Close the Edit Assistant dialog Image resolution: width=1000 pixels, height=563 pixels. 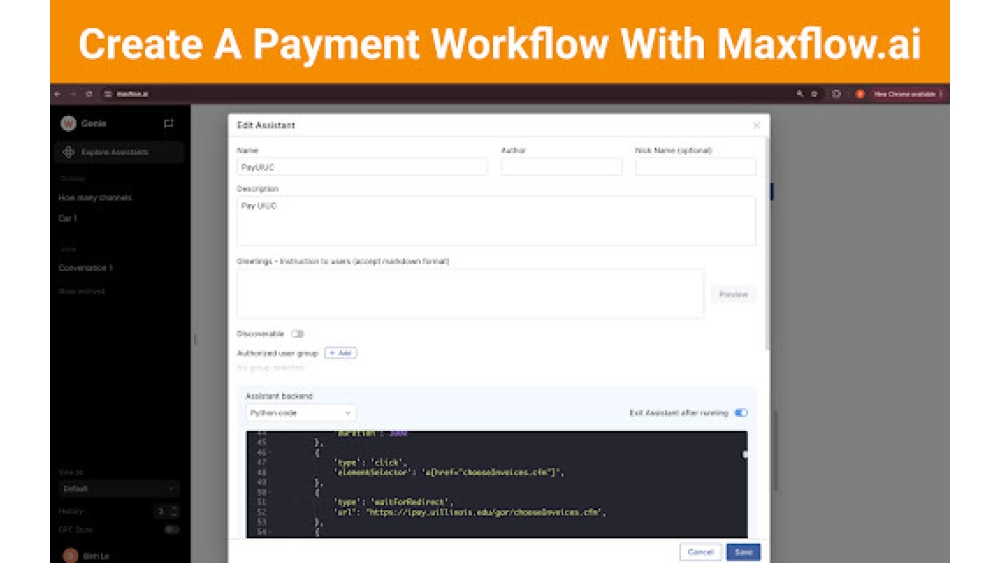756,126
